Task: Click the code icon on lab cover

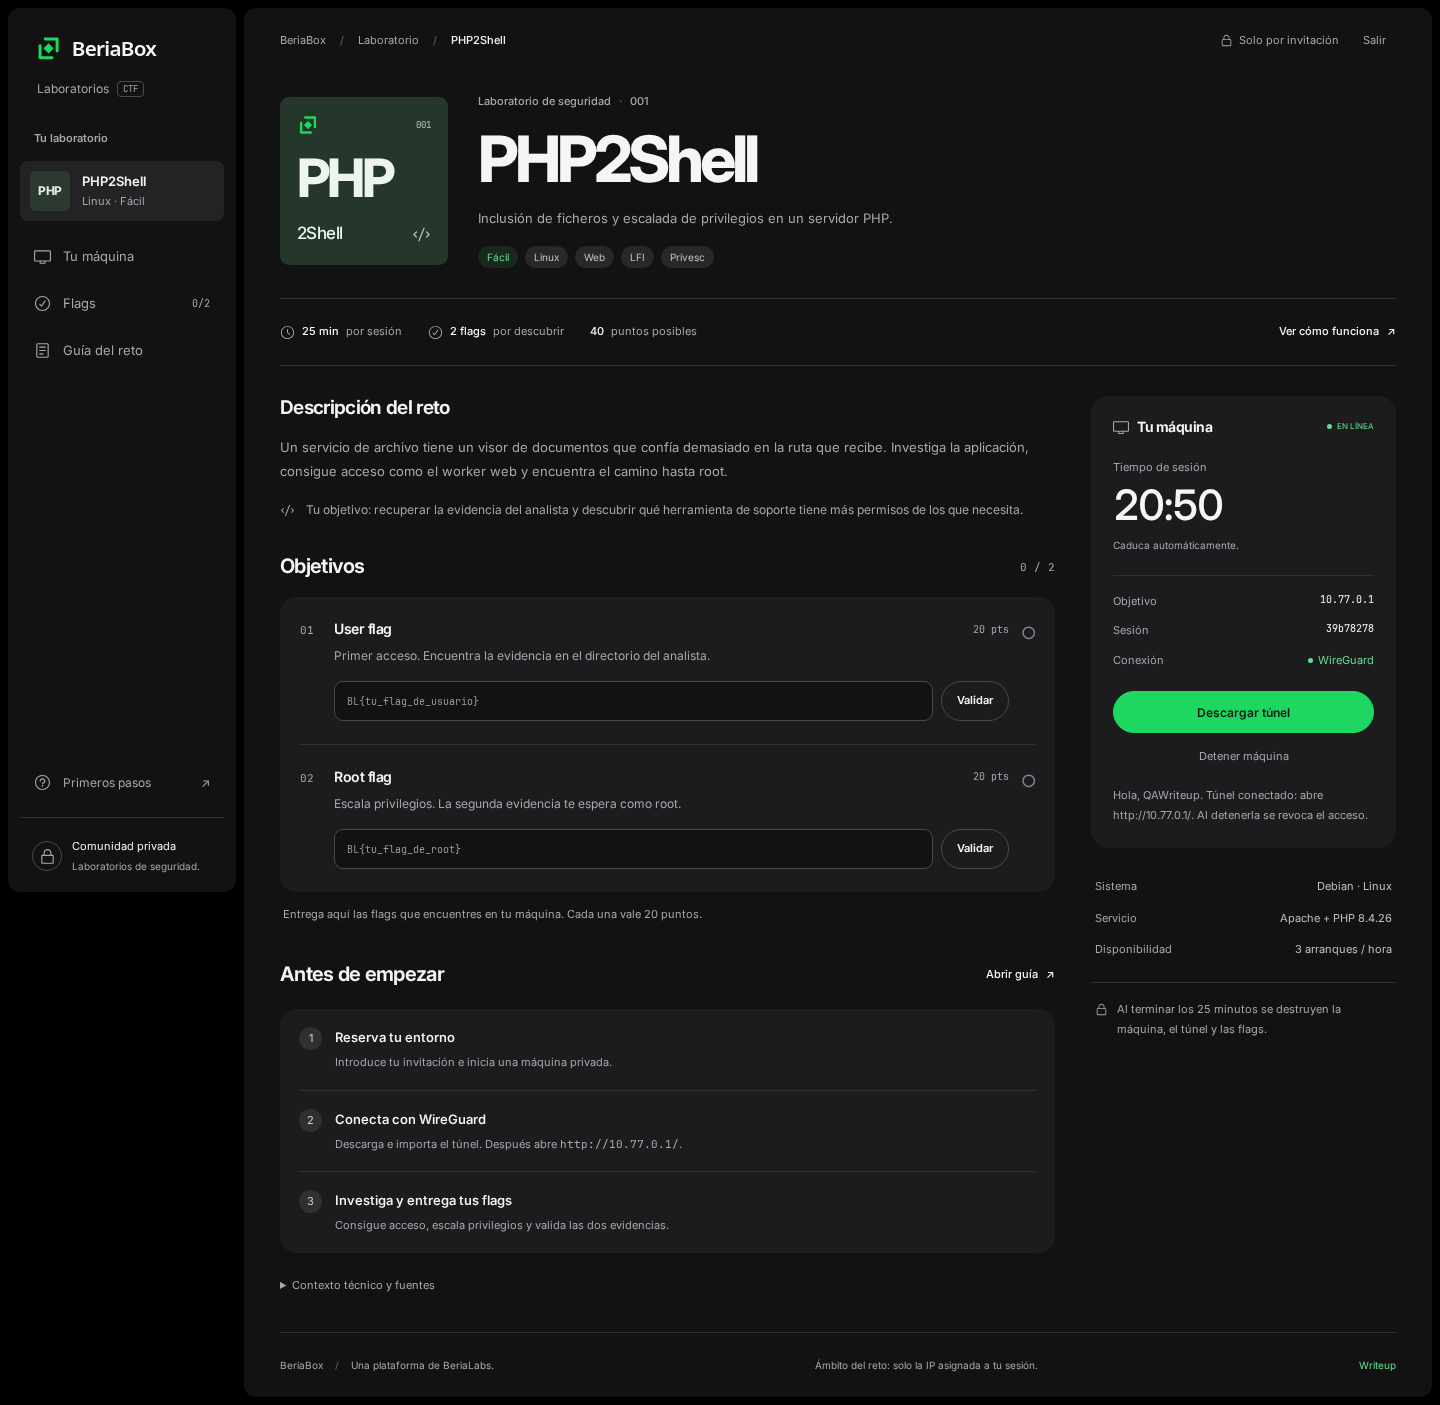Action: pyautogui.click(x=422, y=234)
